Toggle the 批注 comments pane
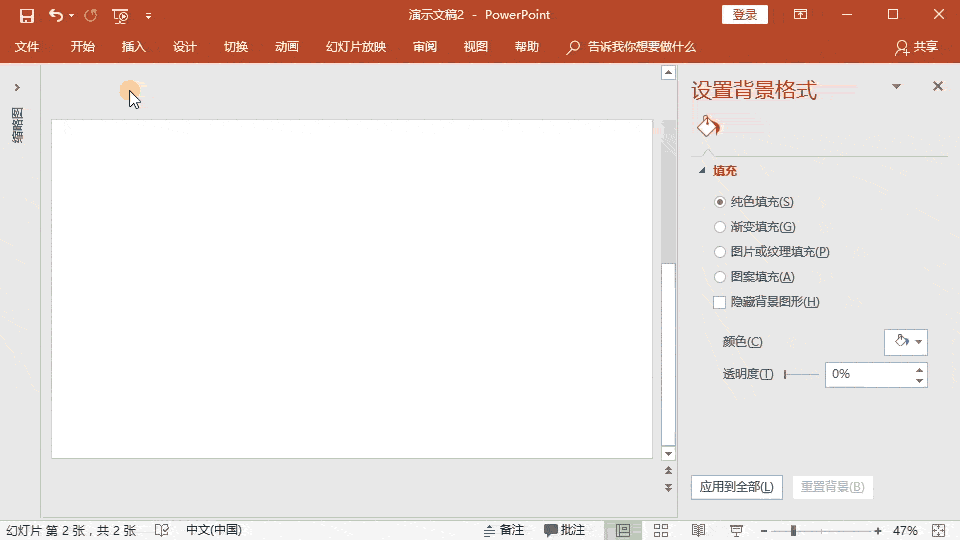The image size is (960, 540). point(564,530)
